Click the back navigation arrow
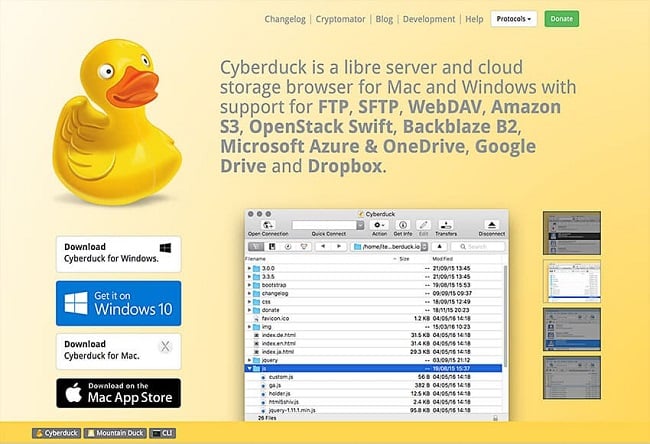 [x=323, y=247]
